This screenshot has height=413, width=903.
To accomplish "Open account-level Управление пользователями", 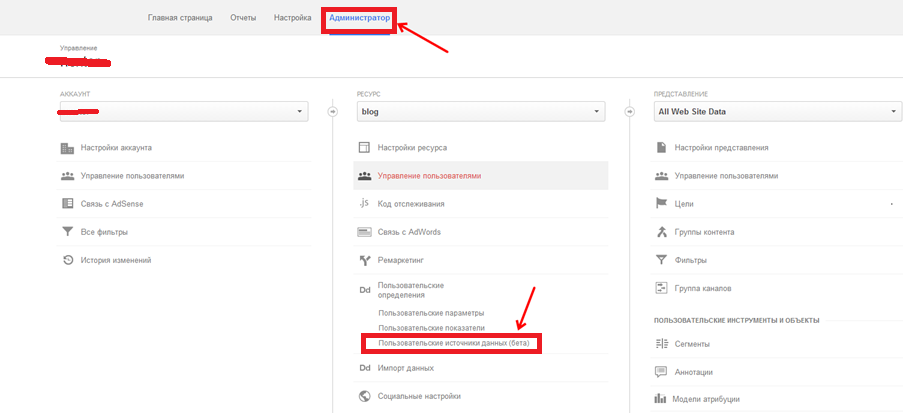I will click(132, 176).
